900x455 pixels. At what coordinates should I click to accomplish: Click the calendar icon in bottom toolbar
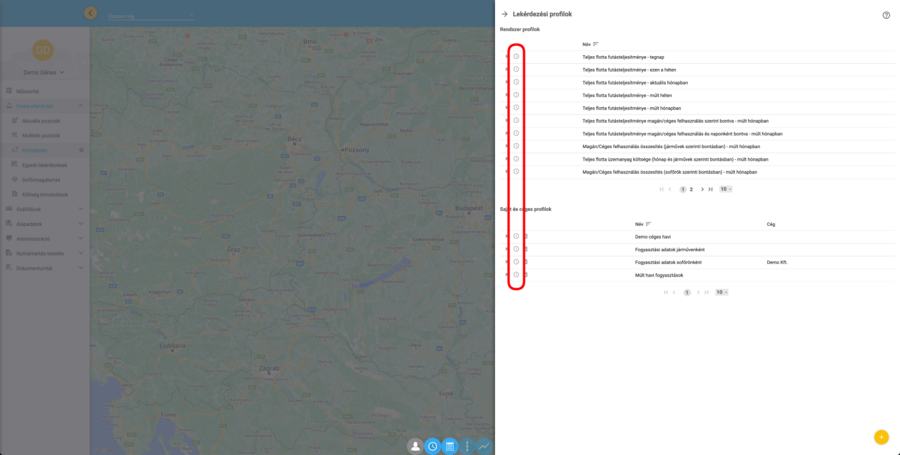tap(450, 446)
